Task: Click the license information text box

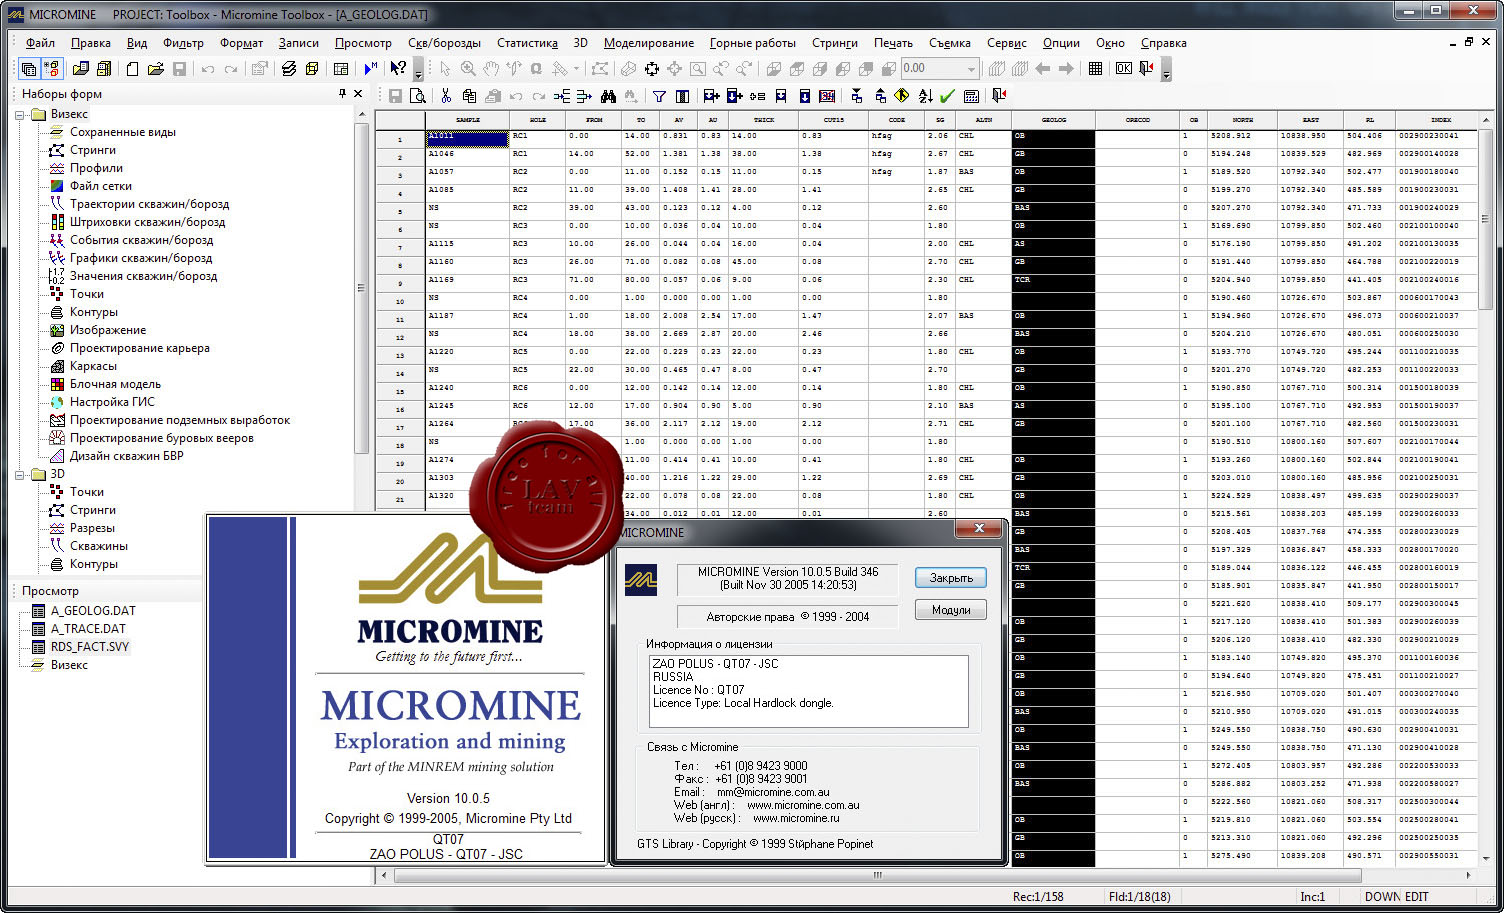Action: [808, 691]
